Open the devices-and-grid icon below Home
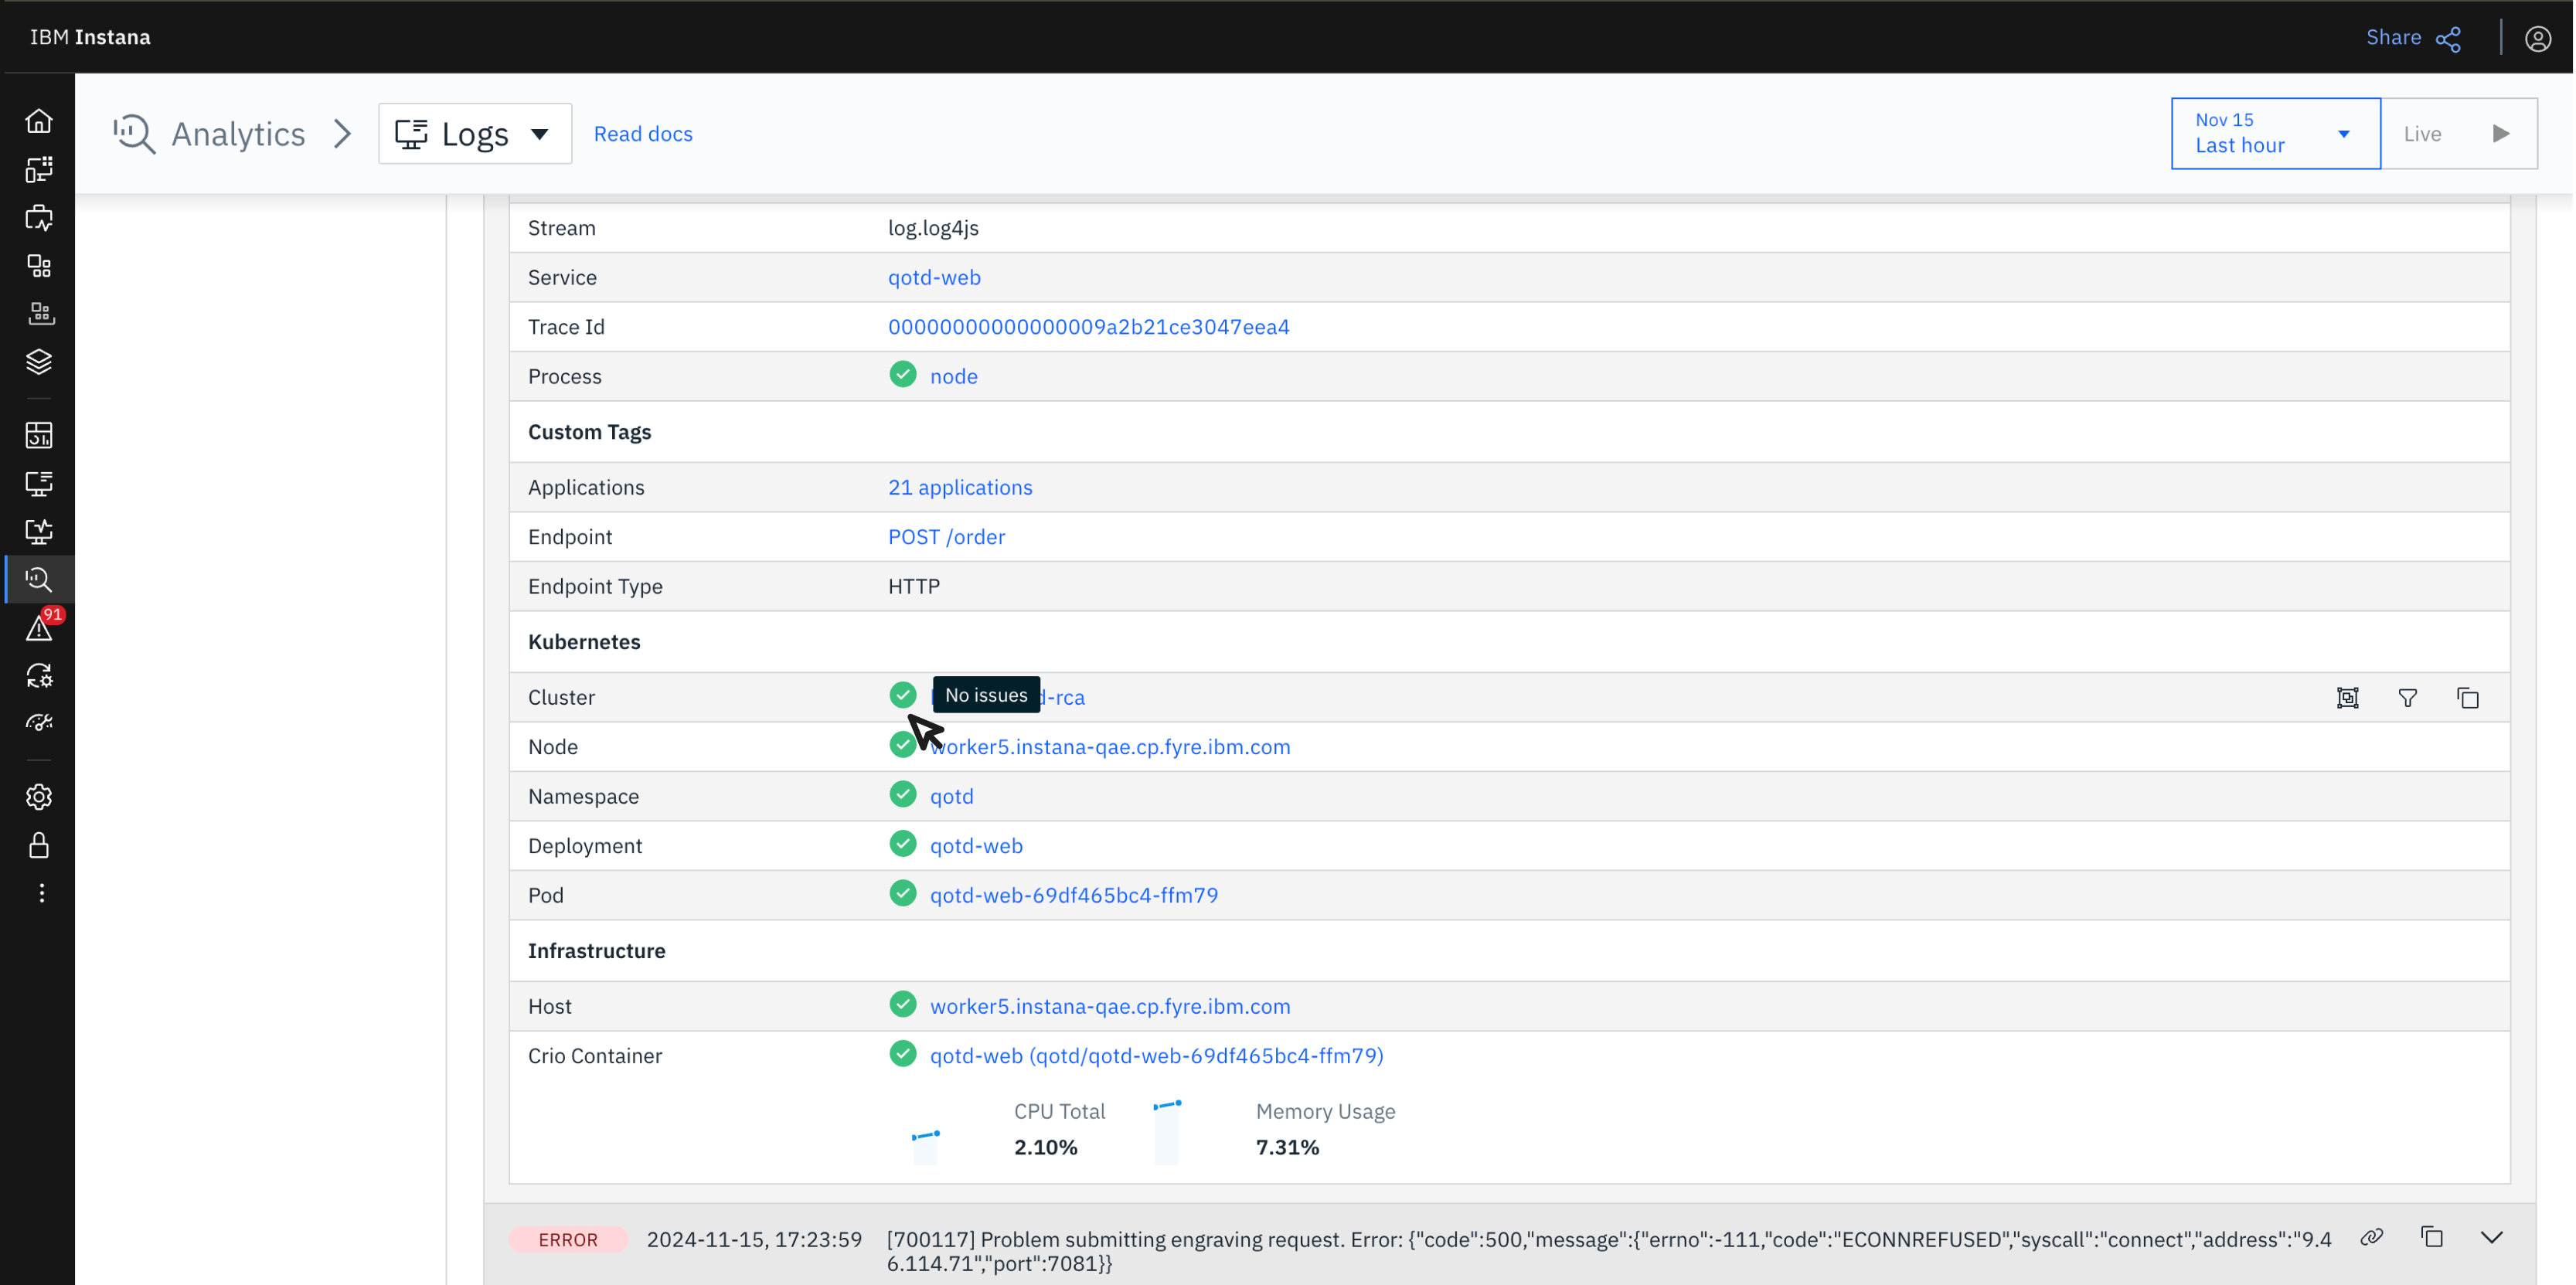The width and height of the screenshot is (2576, 1285). pos(39,170)
